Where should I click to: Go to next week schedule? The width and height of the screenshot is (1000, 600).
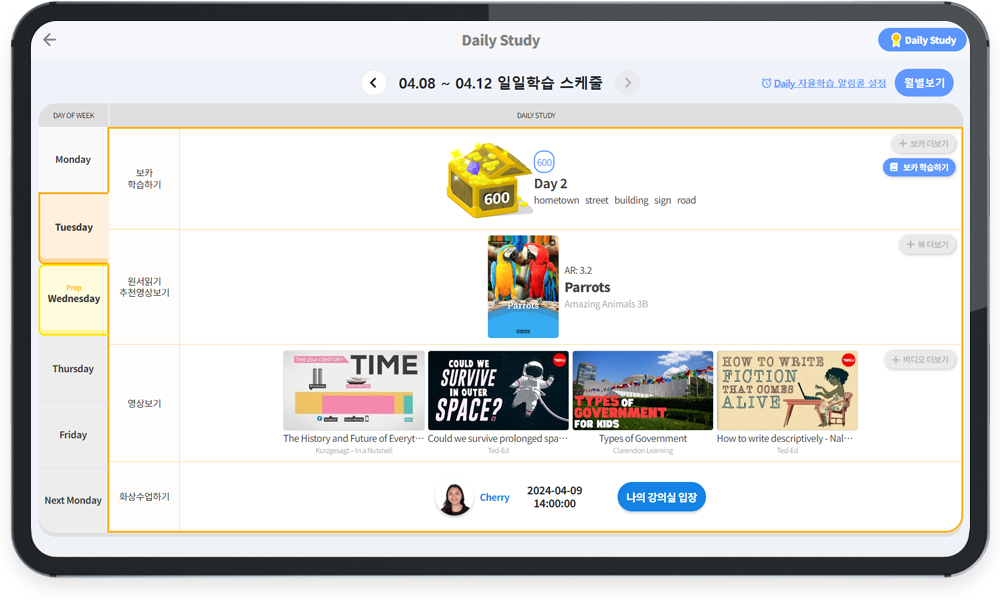click(628, 83)
